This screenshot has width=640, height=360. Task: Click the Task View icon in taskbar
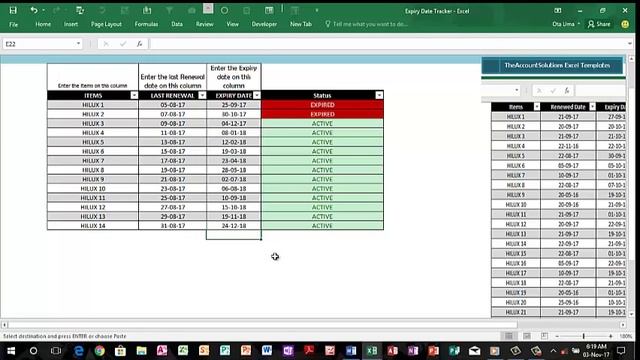click(x=56, y=351)
